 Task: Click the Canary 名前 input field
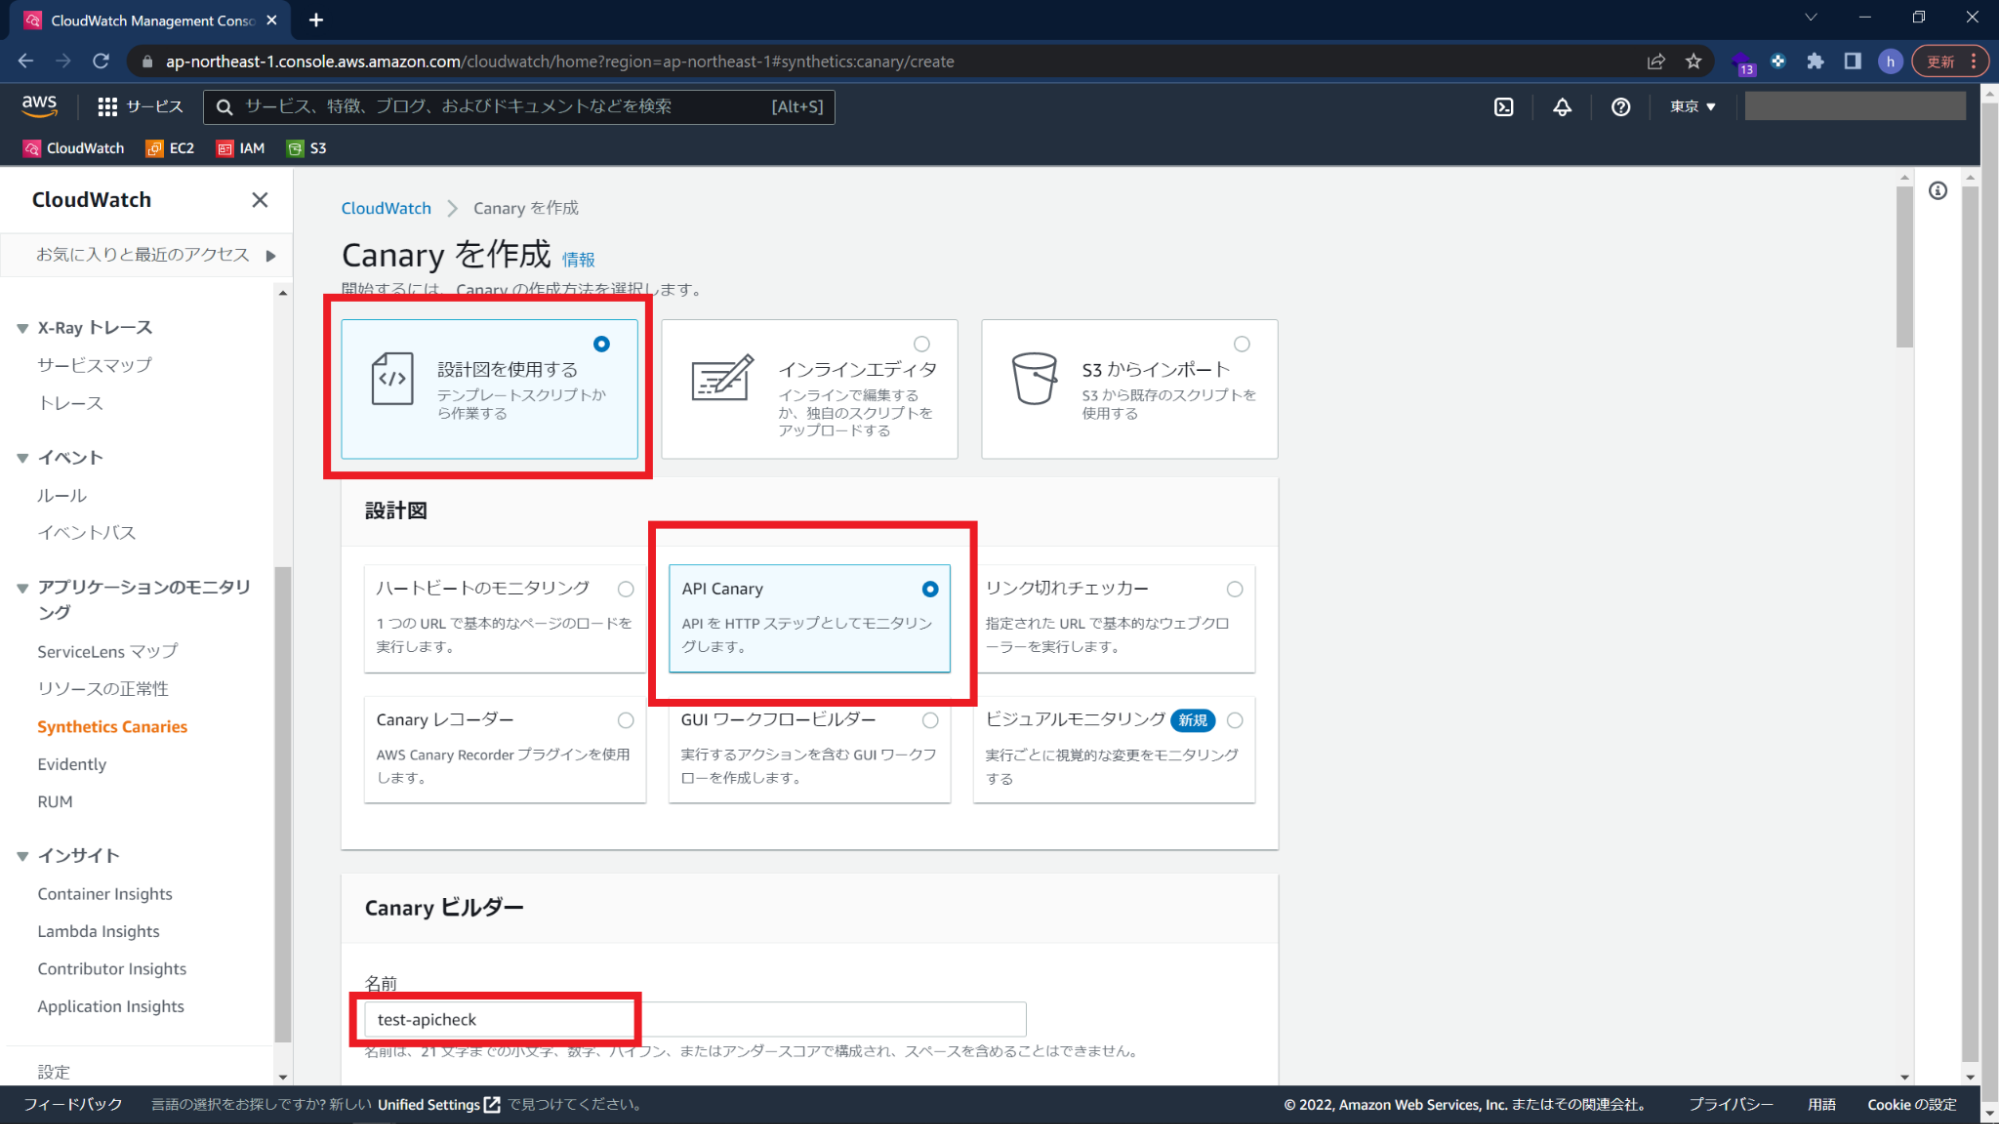pyautogui.click(x=695, y=1020)
